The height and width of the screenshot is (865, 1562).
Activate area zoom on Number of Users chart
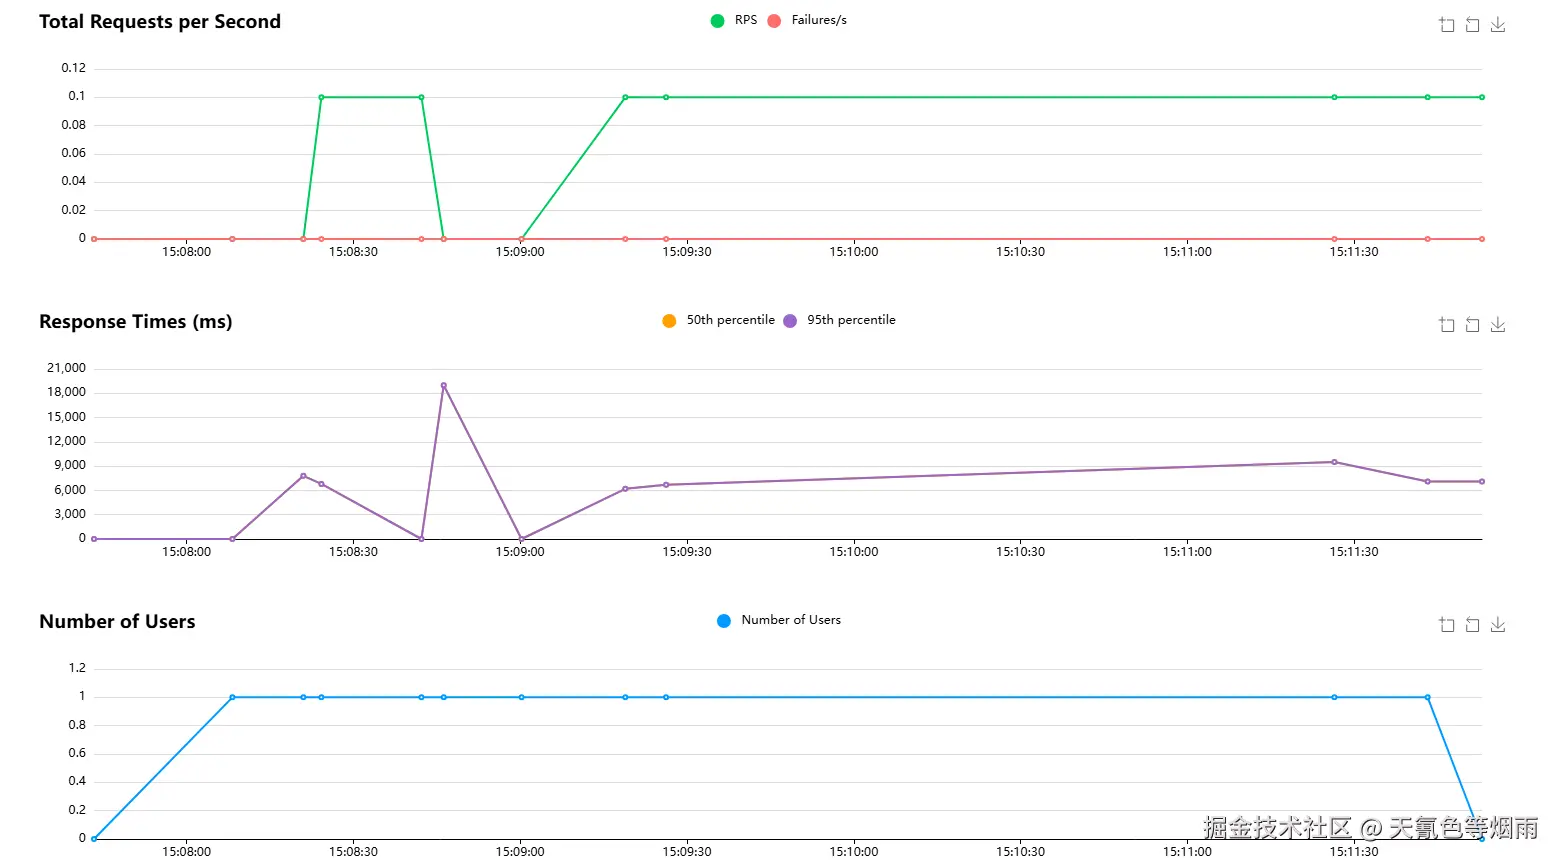pos(1446,624)
